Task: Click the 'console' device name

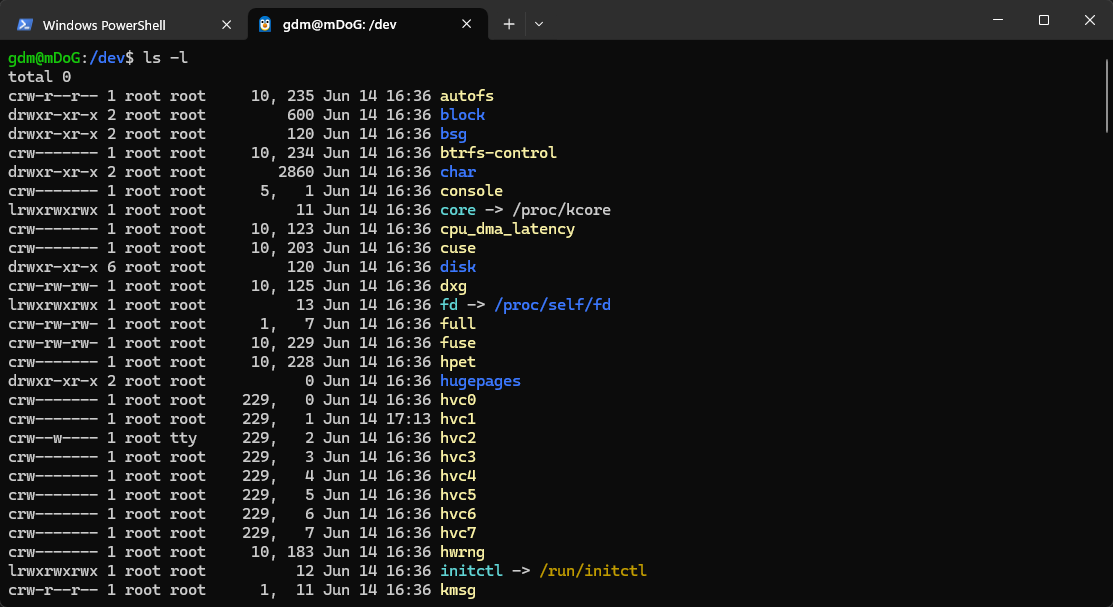Action: click(x=471, y=191)
